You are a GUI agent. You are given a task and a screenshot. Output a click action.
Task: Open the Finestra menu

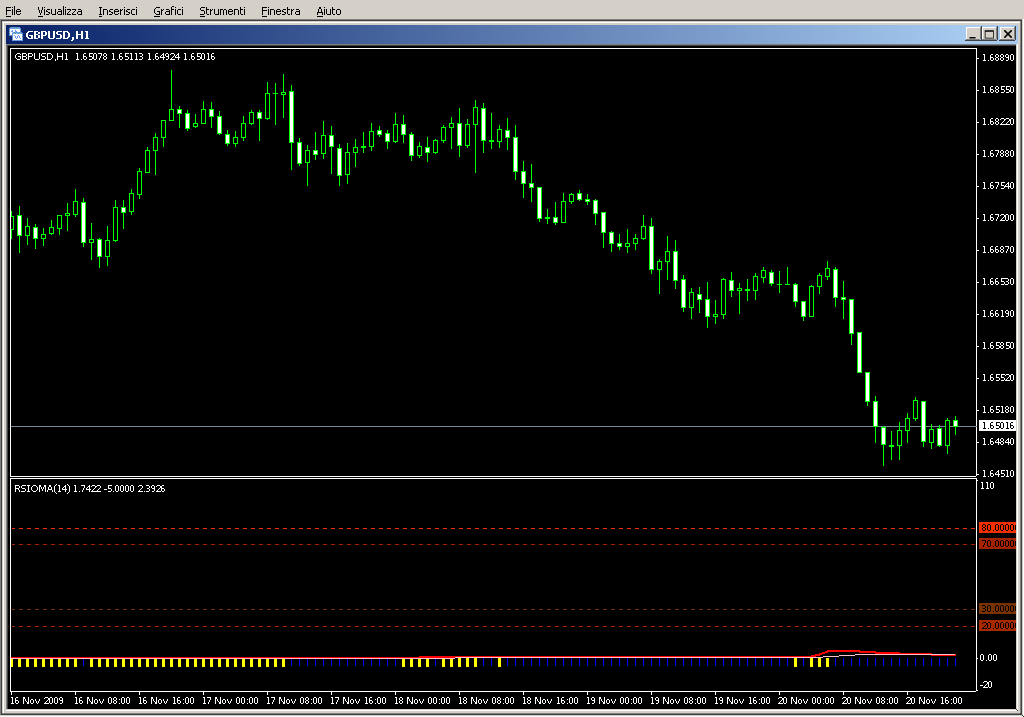pos(280,11)
